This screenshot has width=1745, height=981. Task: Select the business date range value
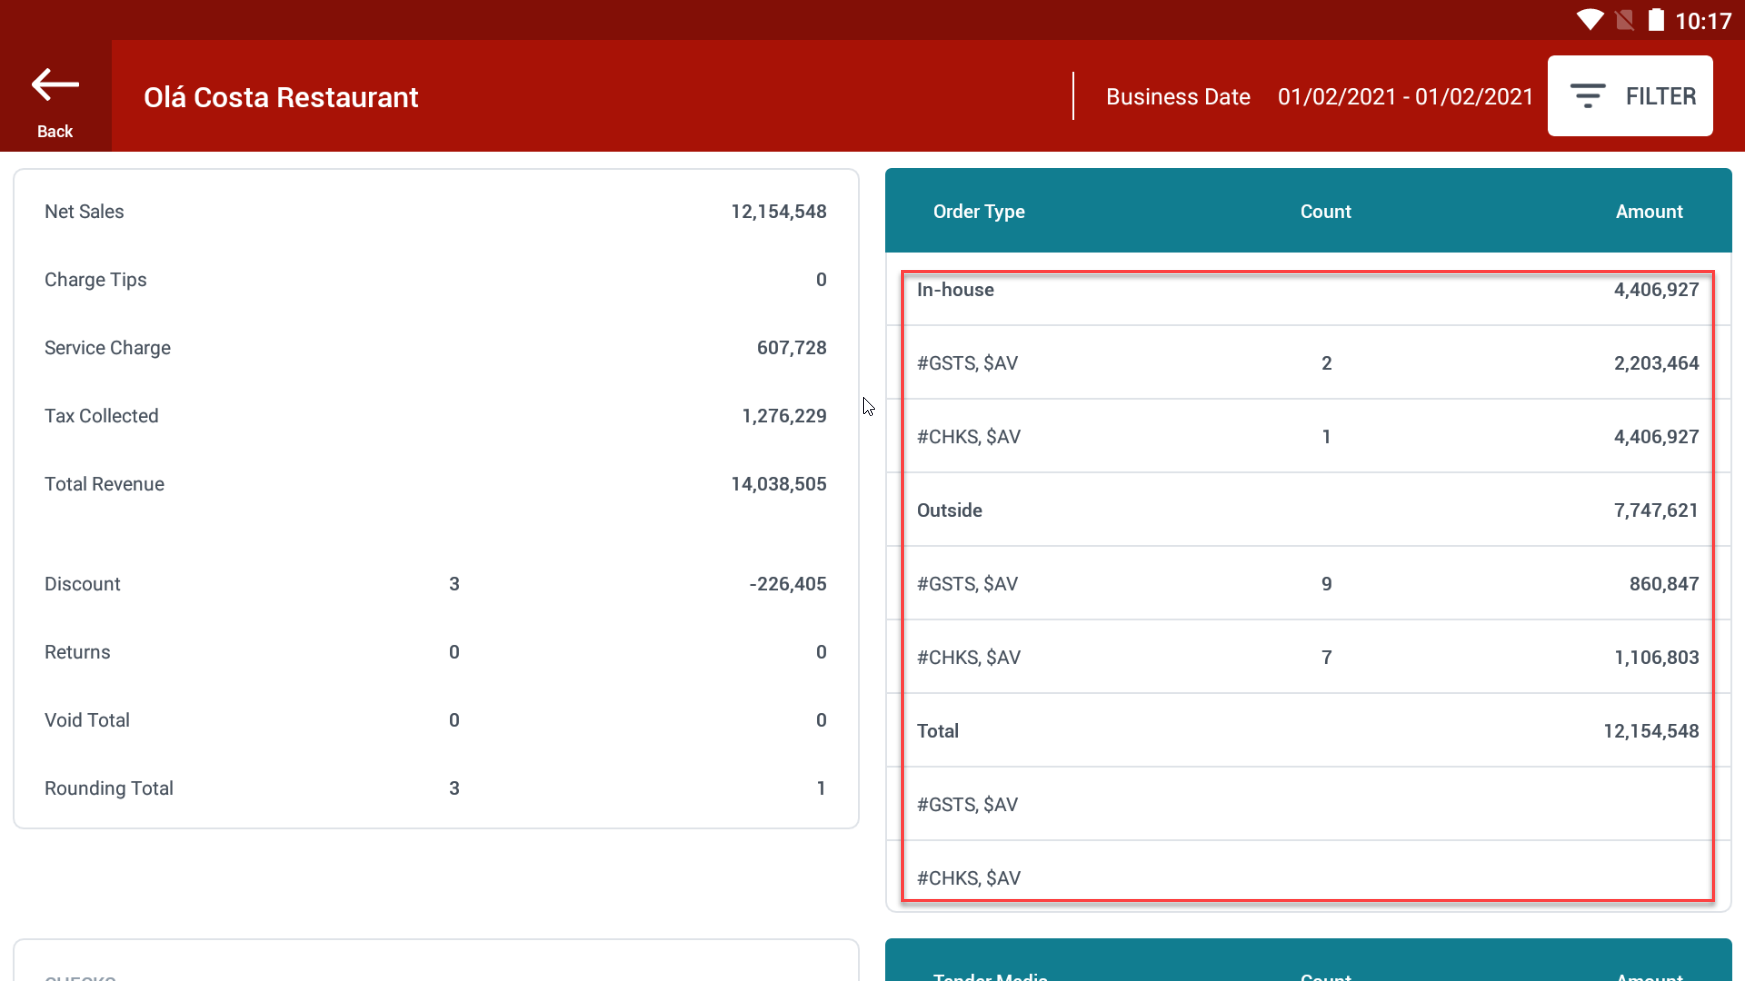(1404, 97)
